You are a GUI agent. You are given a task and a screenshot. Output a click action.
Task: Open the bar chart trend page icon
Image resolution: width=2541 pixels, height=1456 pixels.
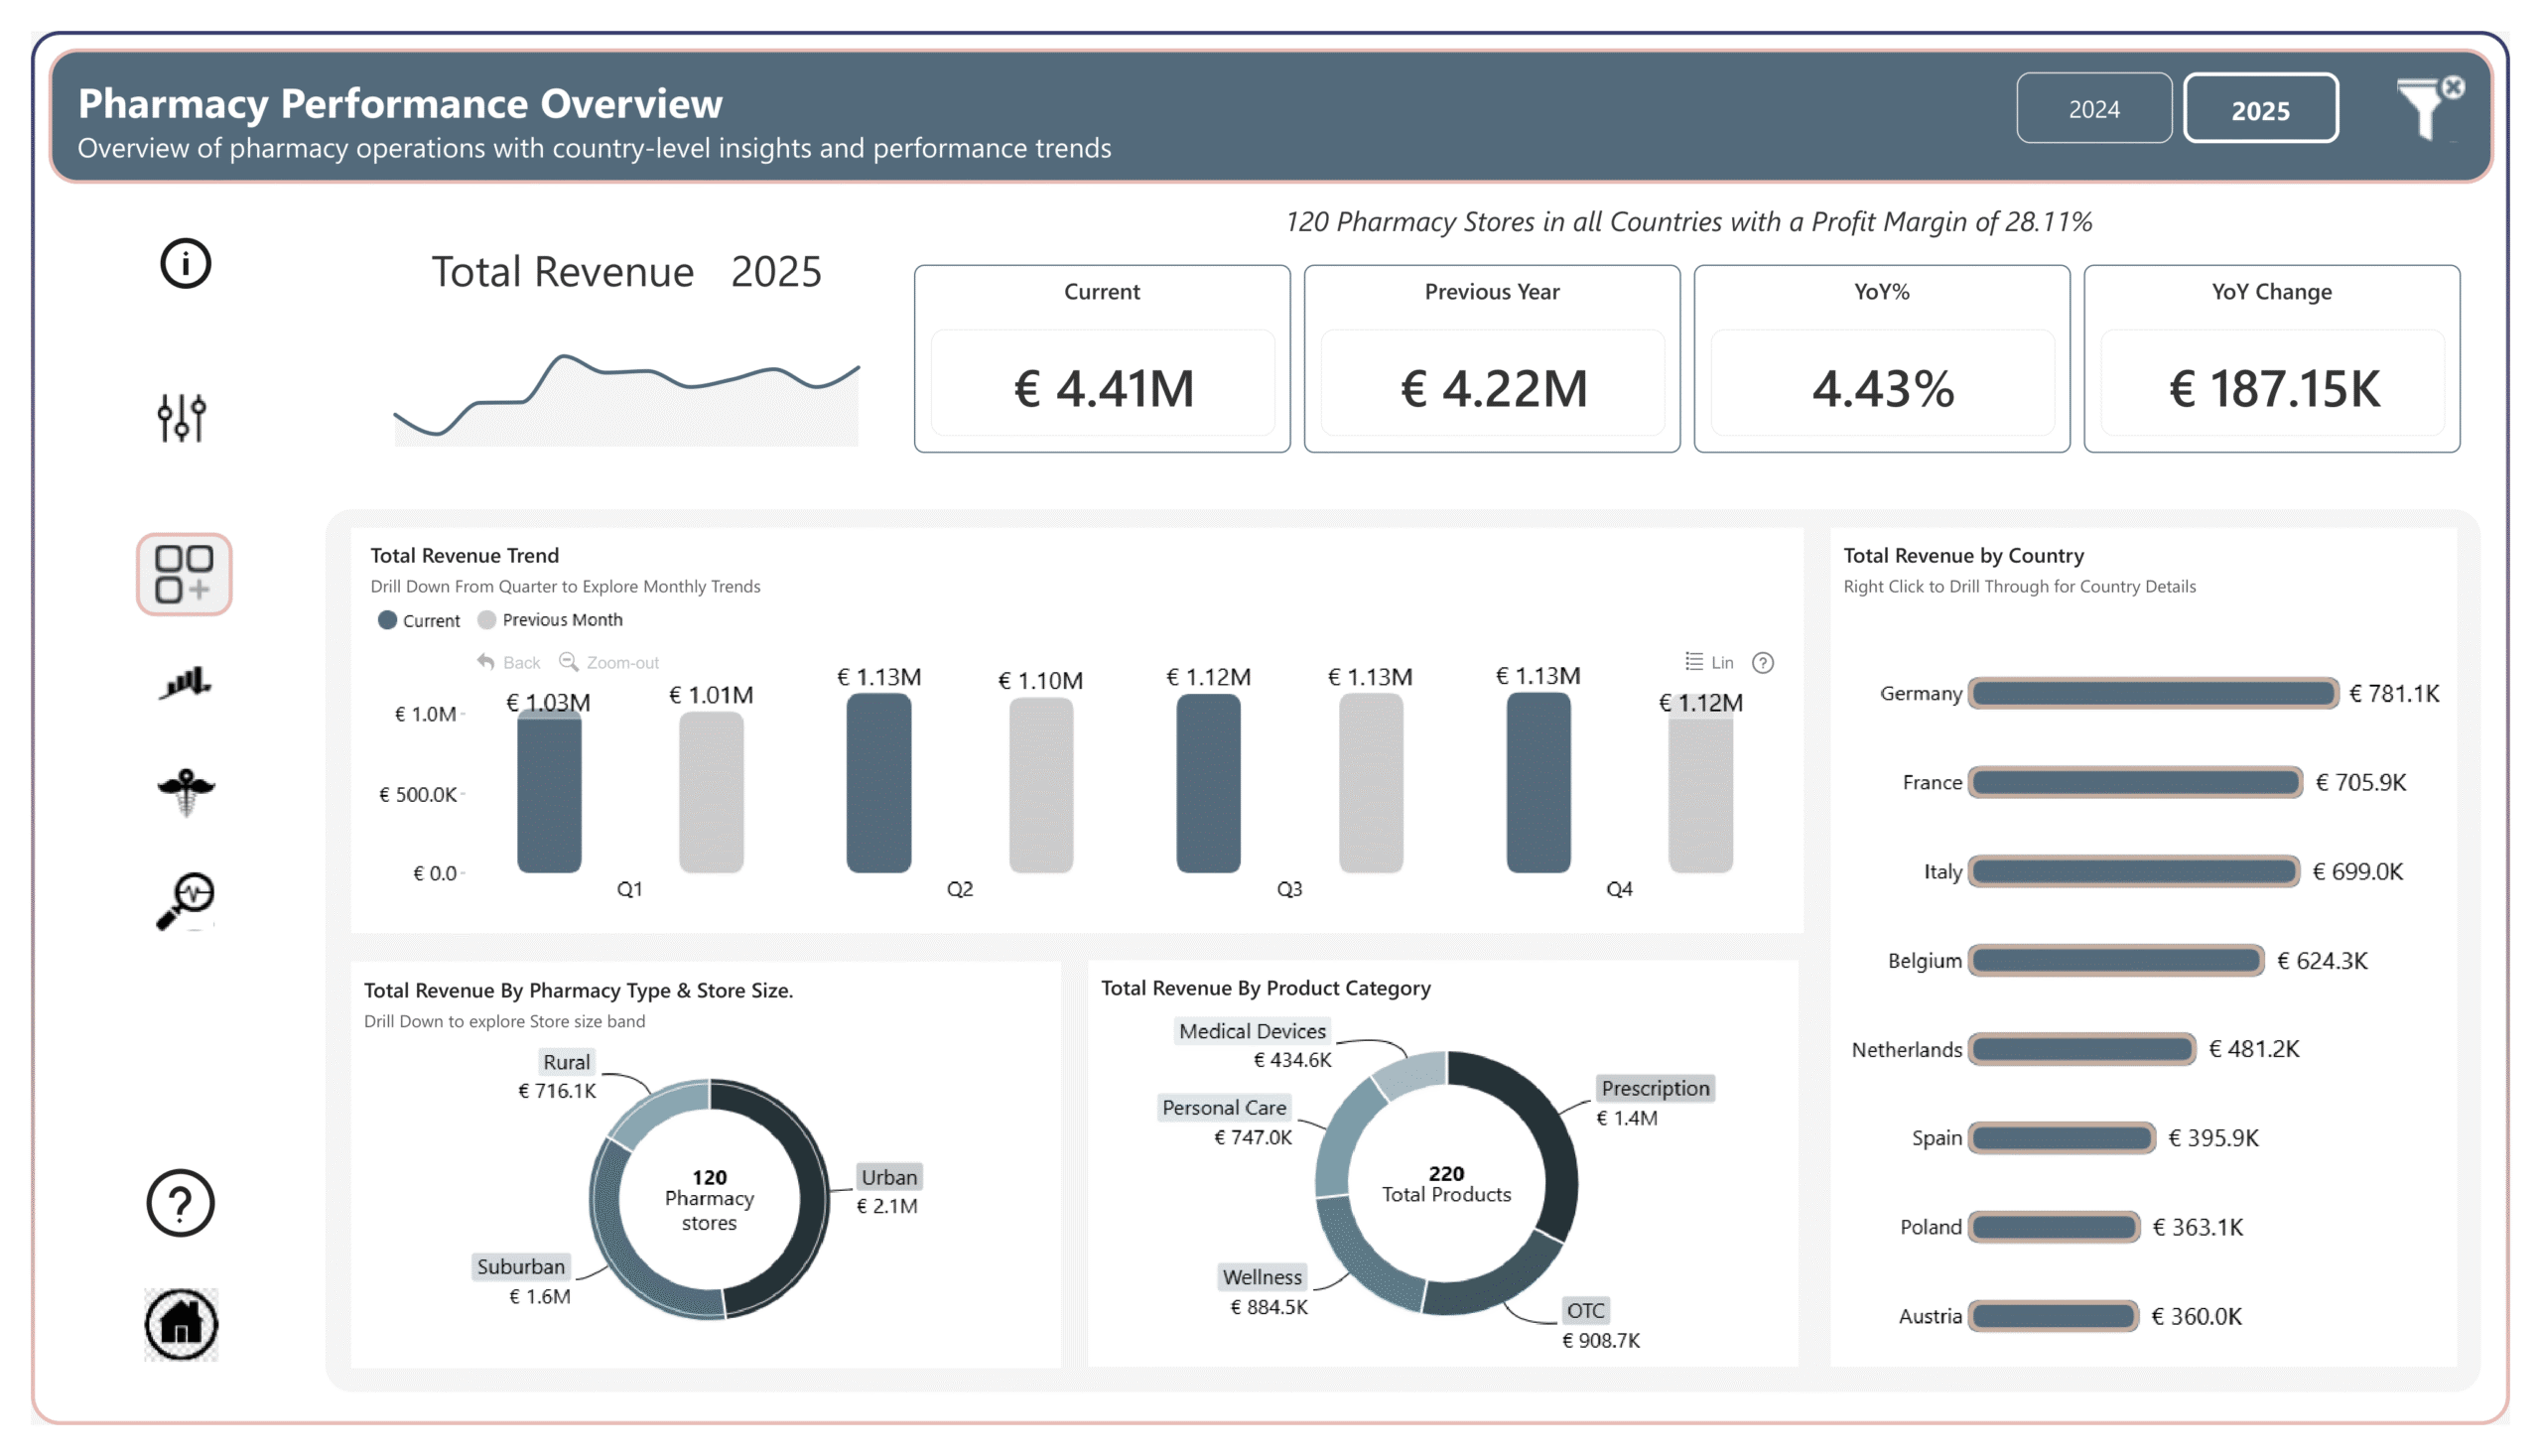click(x=185, y=683)
